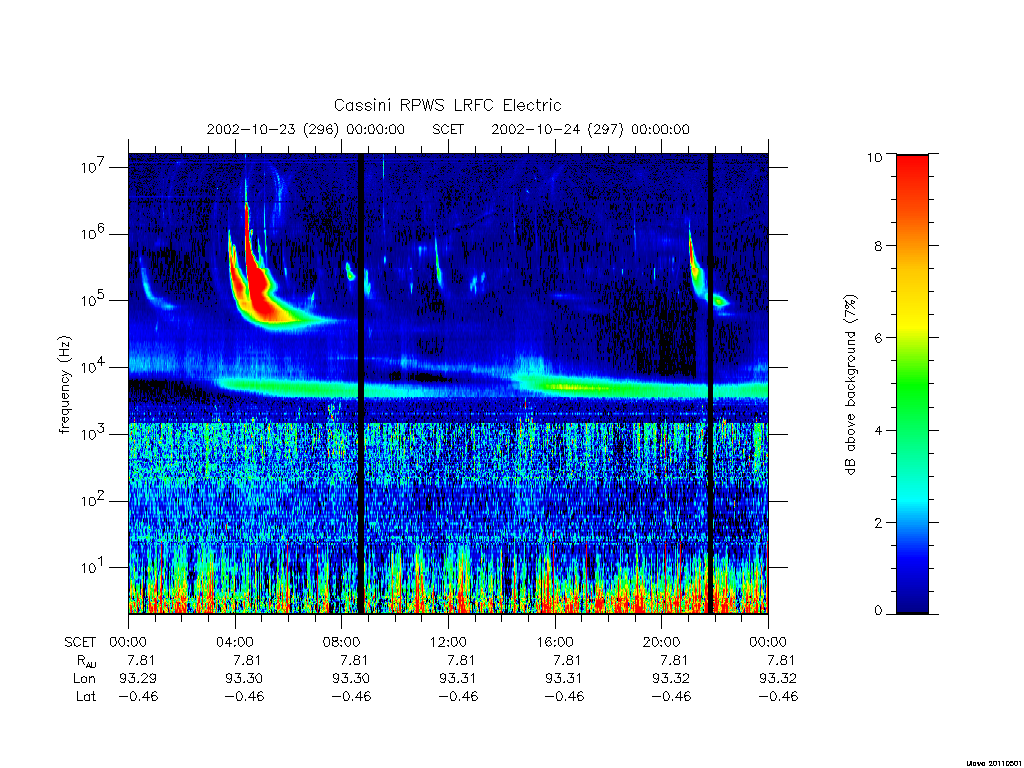Select the 10^1 frequency tick label
The height and width of the screenshot is (768, 1024).
click(x=93, y=567)
